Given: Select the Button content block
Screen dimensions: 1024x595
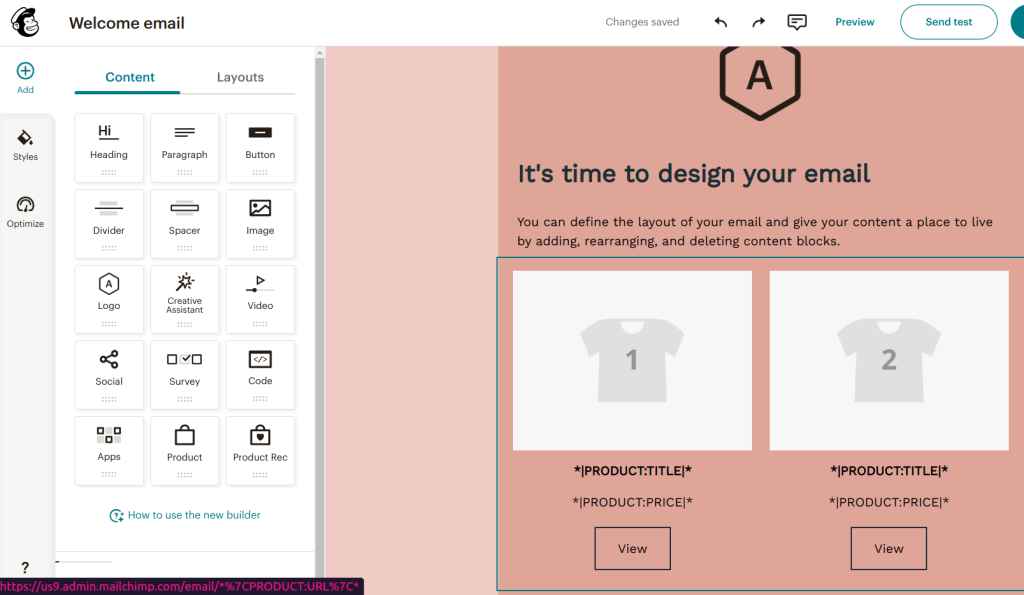Looking at the screenshot, I should pyautogui.click(x=260, y=148).
